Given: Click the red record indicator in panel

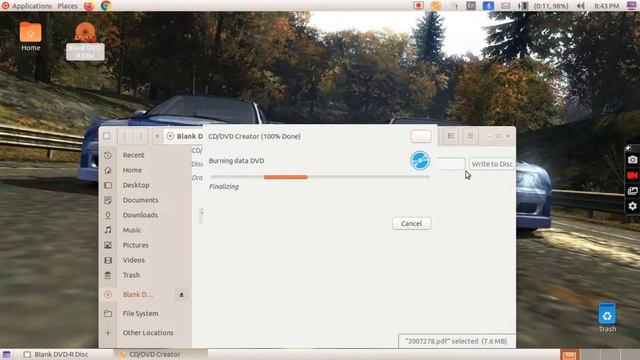Looking at the screenshot, I should point(418,6).
